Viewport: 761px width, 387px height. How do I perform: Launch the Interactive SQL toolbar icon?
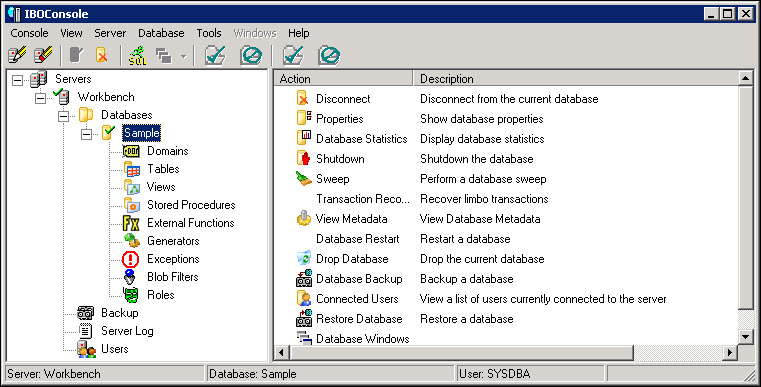point(137,55)
